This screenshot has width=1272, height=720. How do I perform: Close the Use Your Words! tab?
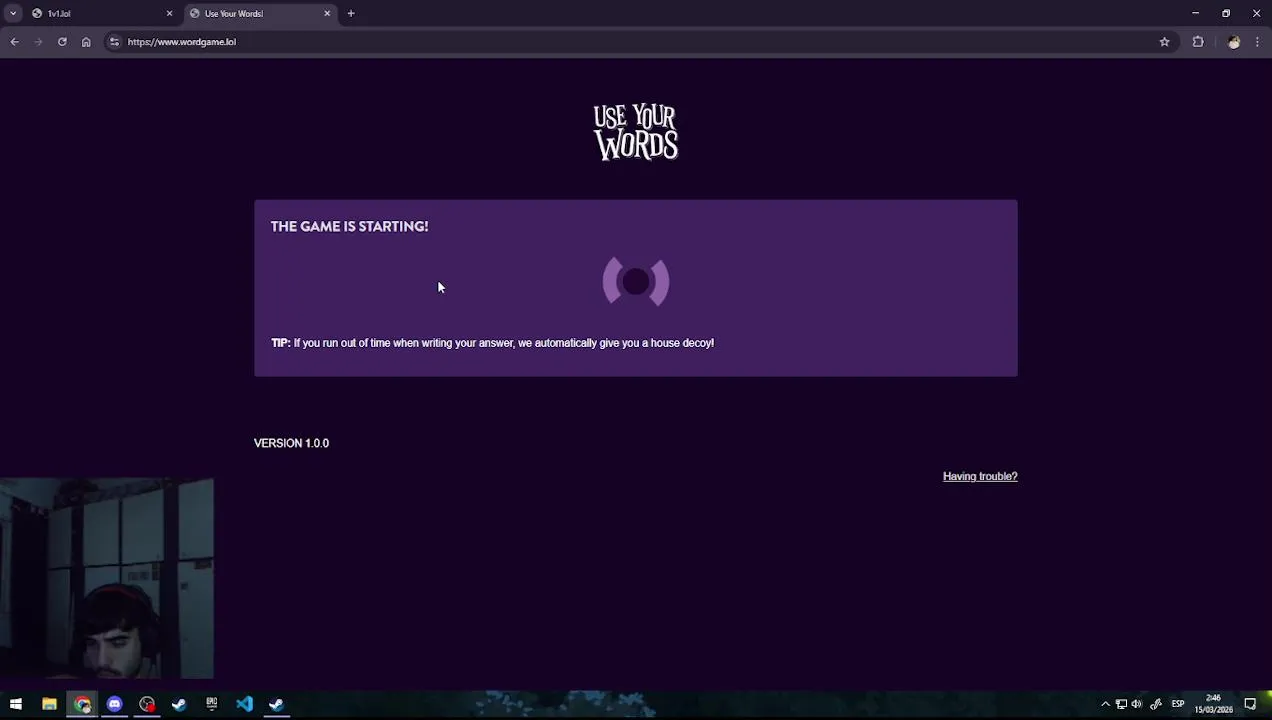327,13
